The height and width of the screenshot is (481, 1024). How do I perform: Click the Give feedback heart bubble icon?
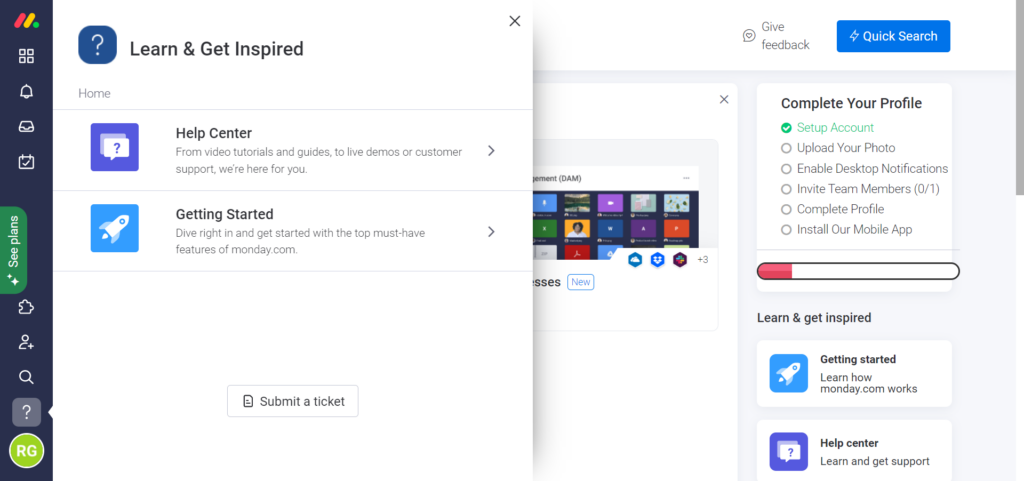[749, 36]
